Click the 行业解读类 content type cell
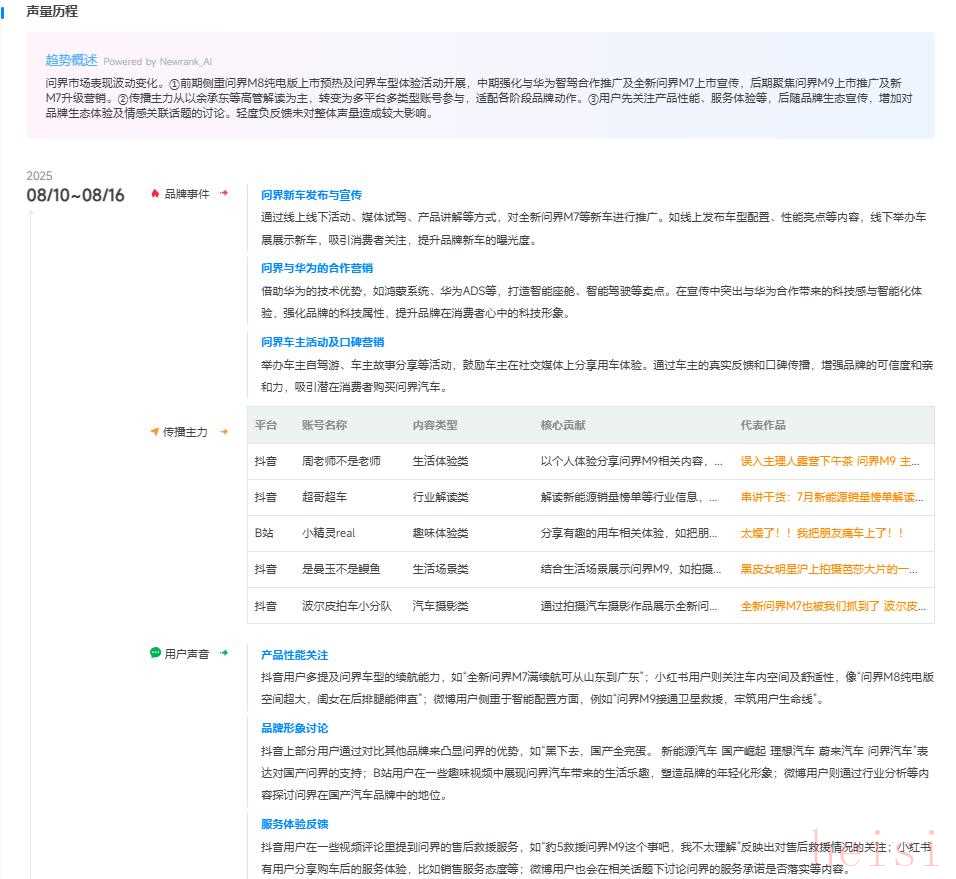Viewport: 956px width, 879px height. click(x=440, y=497)
